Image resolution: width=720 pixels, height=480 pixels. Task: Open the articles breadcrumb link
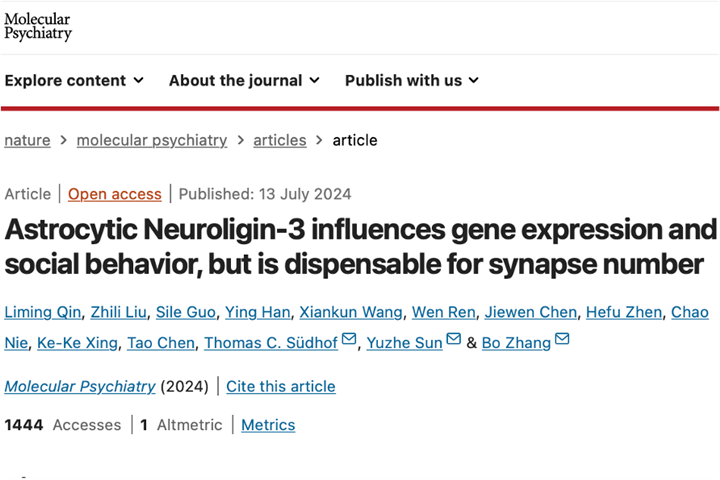(x=280, y=140)
